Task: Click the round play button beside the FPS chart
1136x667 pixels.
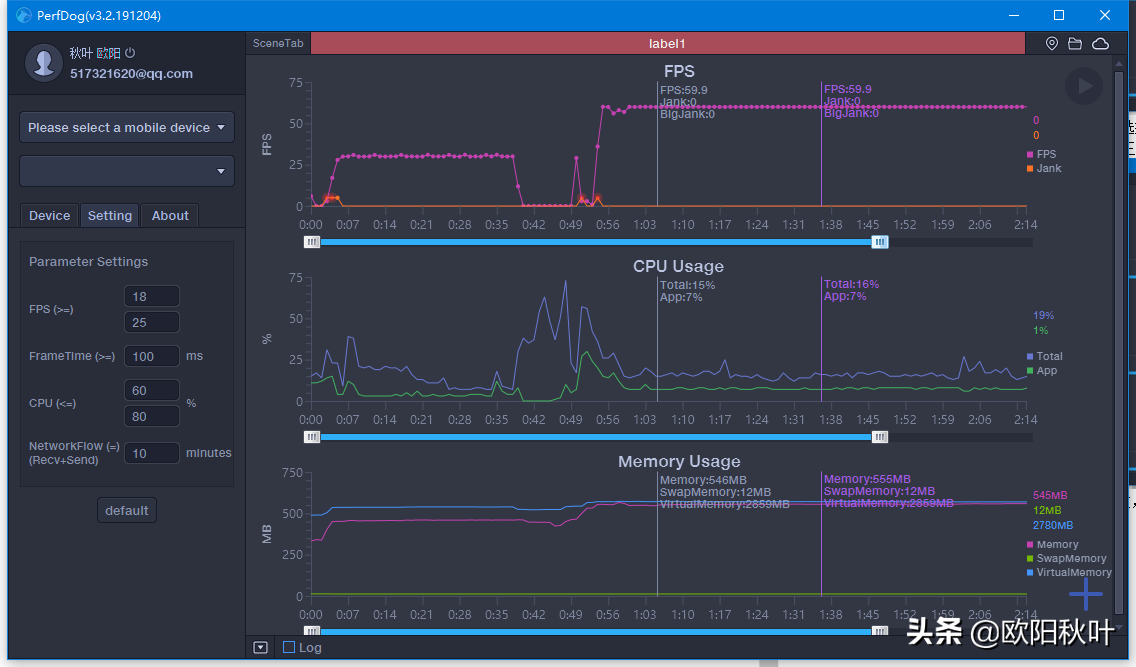Action: [x=1084, y=86]
